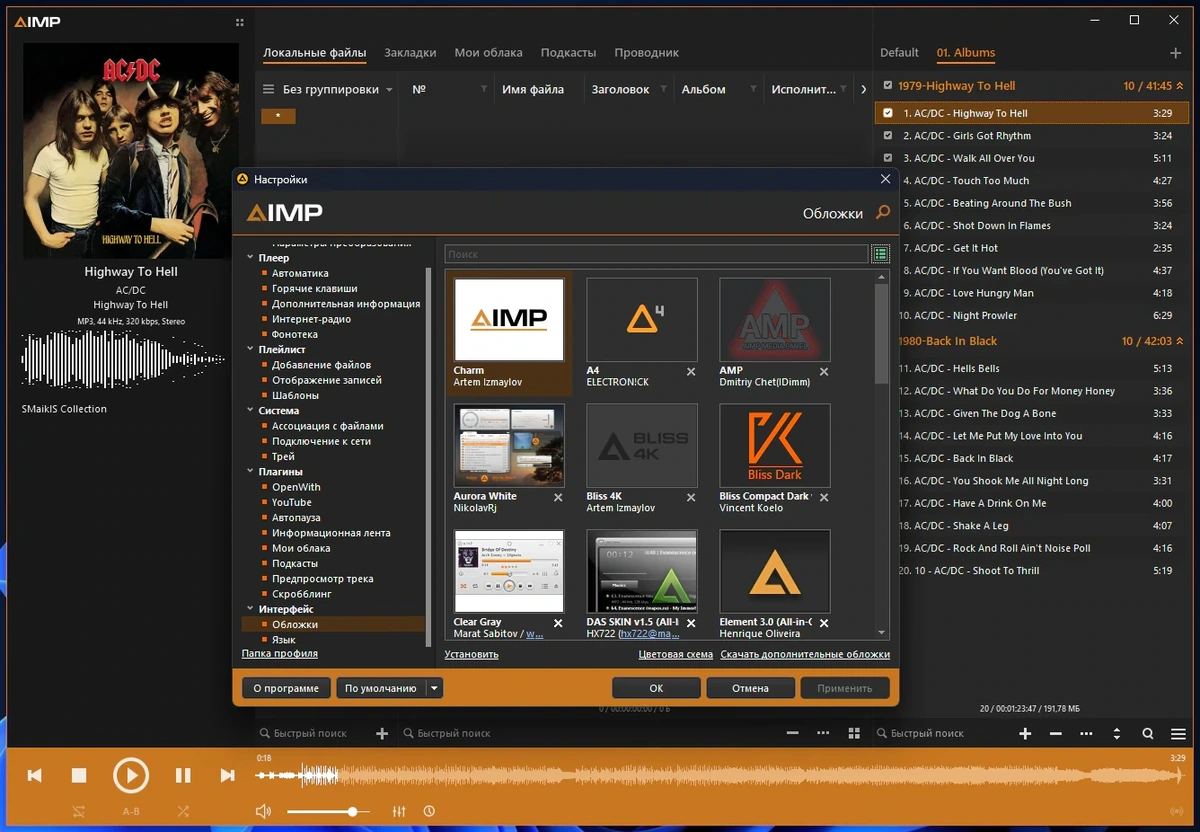Open the equalizer sliders icon

point(399,811)
